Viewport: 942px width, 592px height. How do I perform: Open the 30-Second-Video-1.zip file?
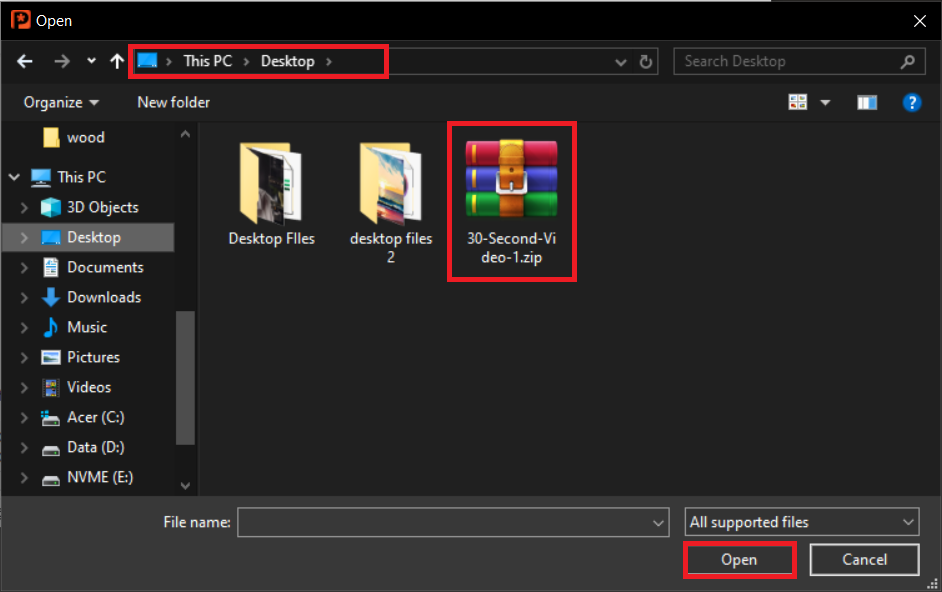coord(512,190)
